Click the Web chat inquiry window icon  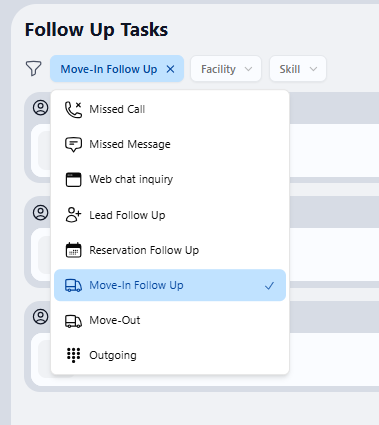tap(73, 180)
